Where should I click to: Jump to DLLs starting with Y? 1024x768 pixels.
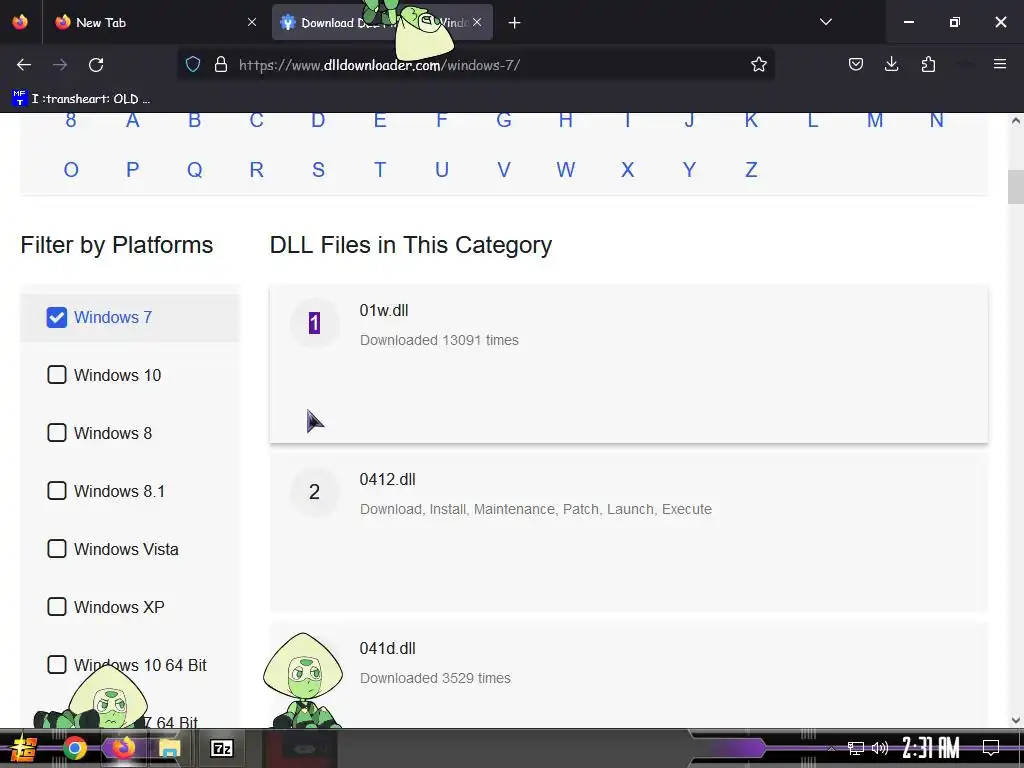689,170
